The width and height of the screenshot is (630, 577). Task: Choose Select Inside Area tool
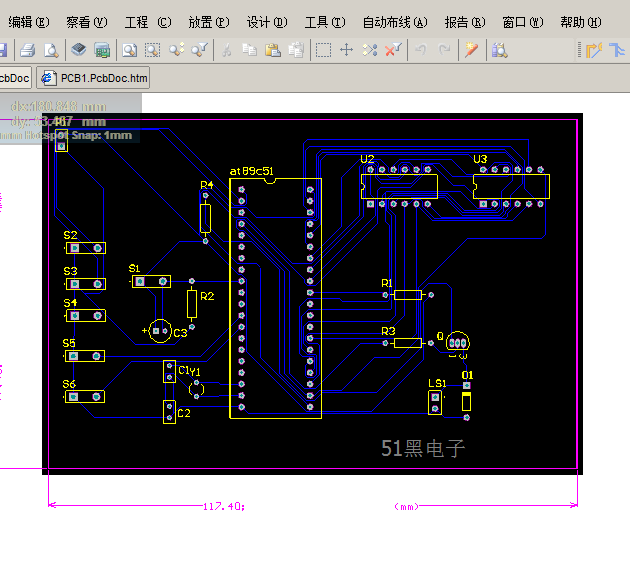[323, 50]
